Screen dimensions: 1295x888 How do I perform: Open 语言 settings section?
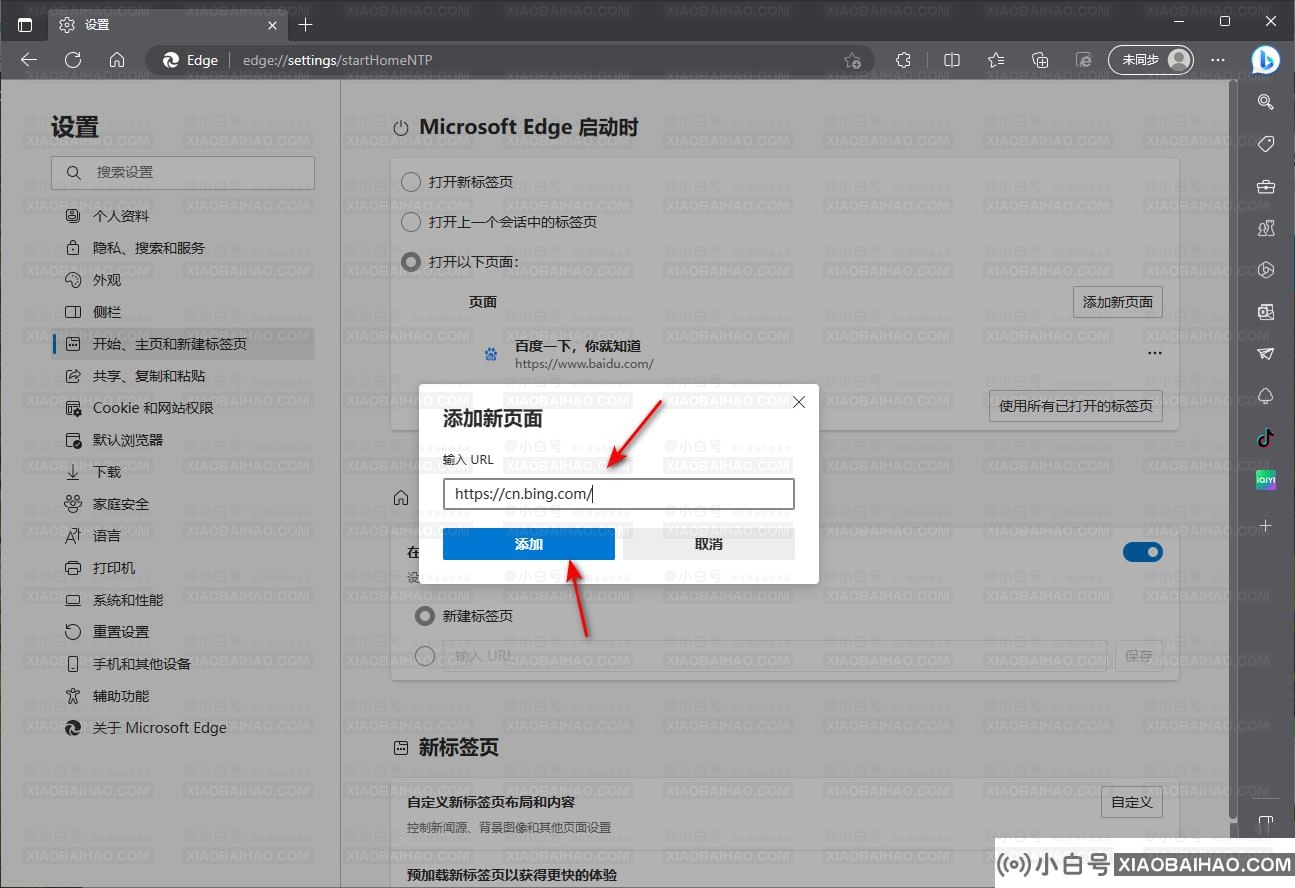pos(183,536)
